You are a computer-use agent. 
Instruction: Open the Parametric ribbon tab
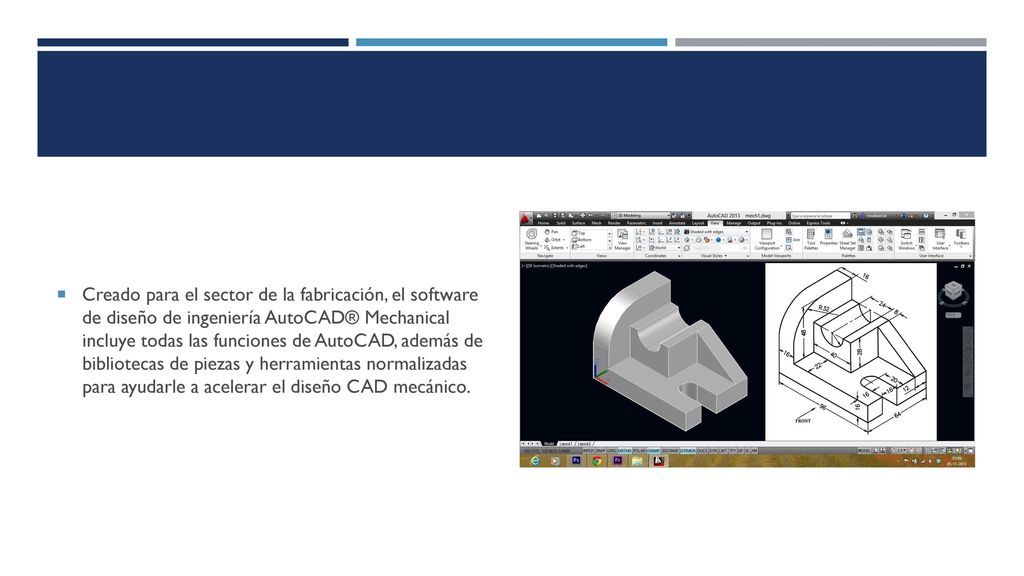click(x=636, y=223)
